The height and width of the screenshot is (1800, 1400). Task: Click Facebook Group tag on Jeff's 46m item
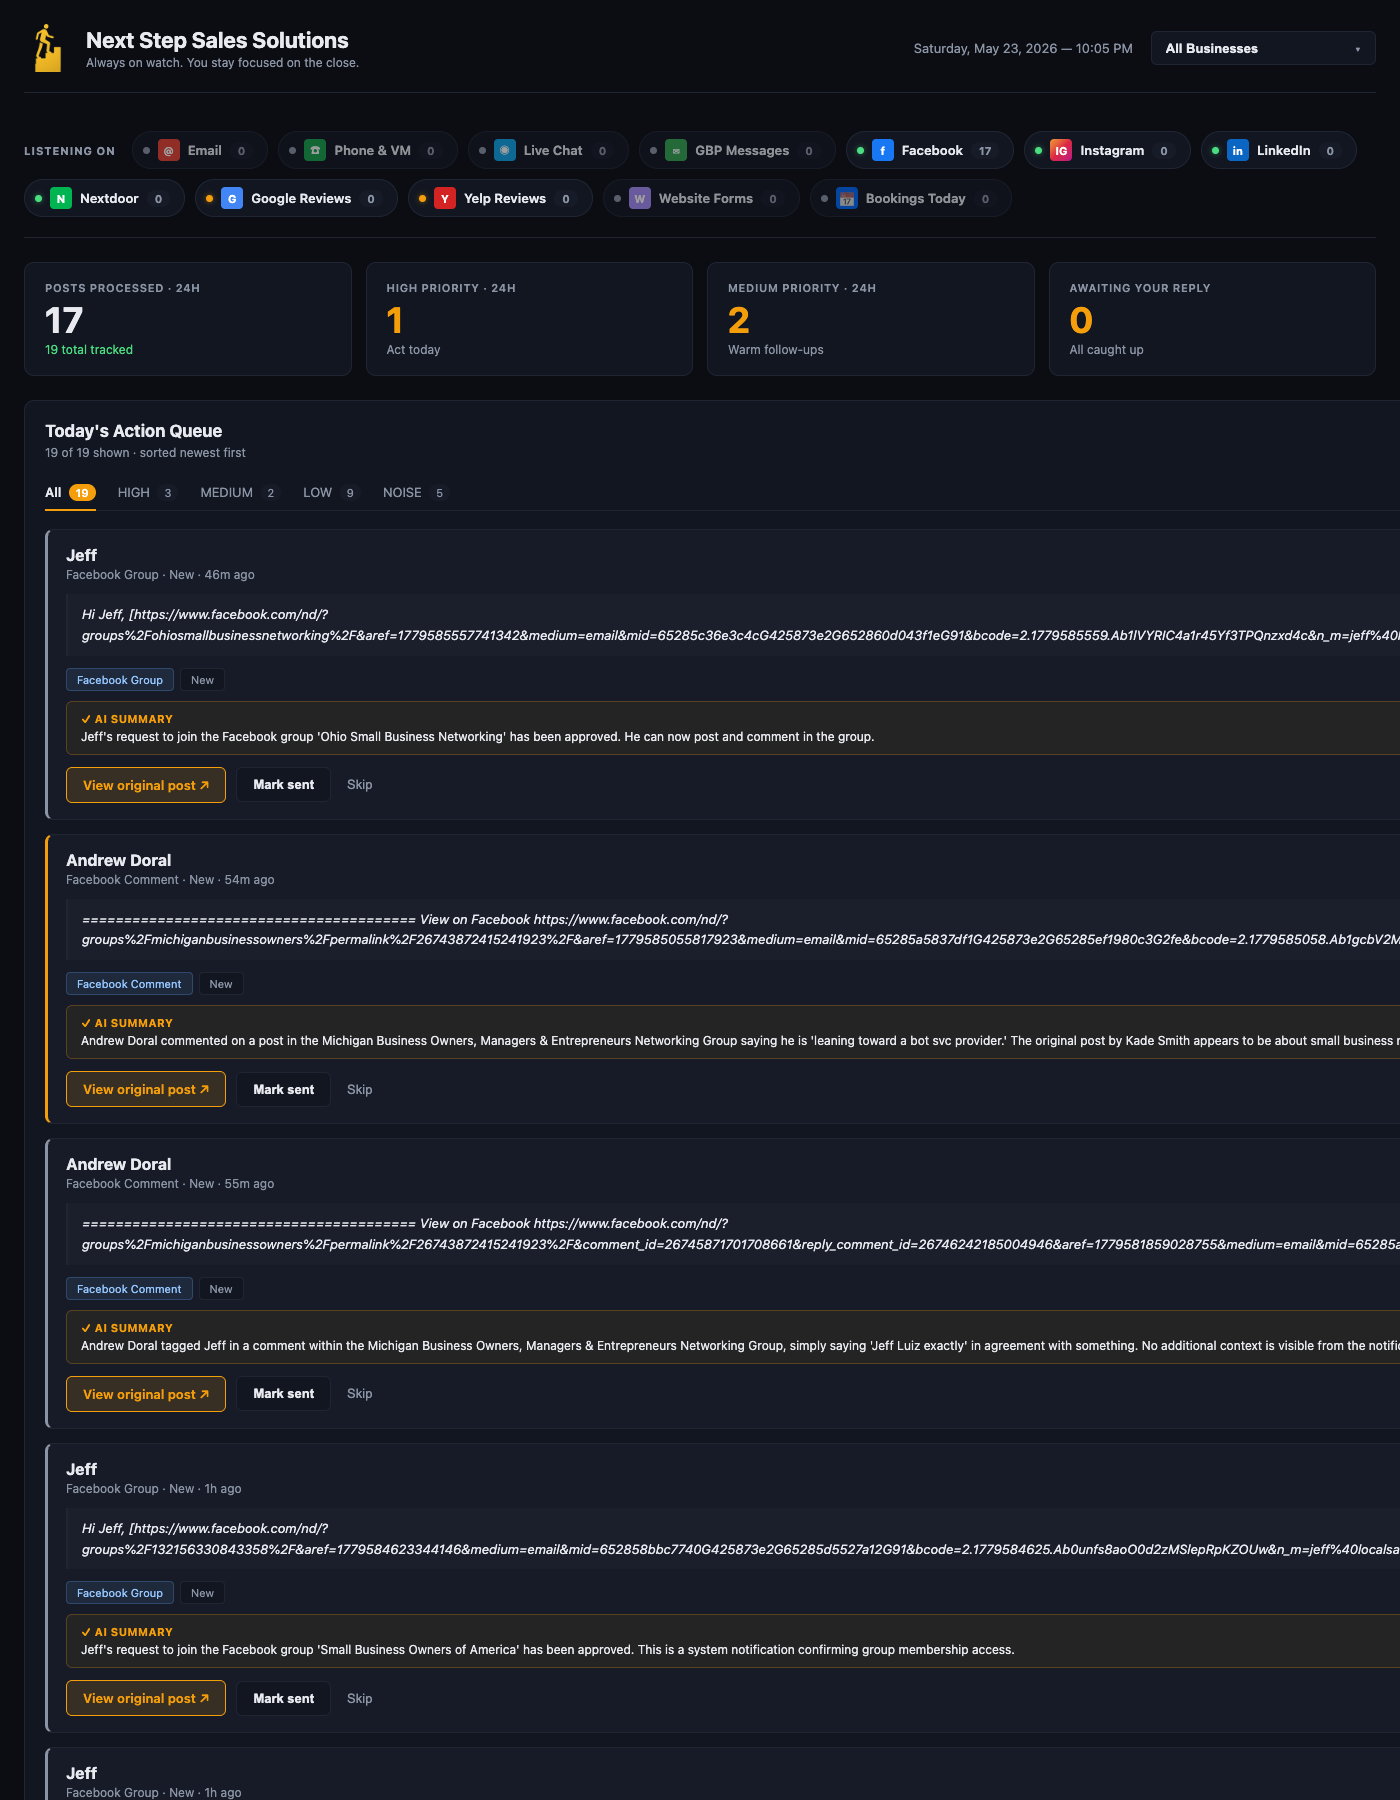(120, 680)
